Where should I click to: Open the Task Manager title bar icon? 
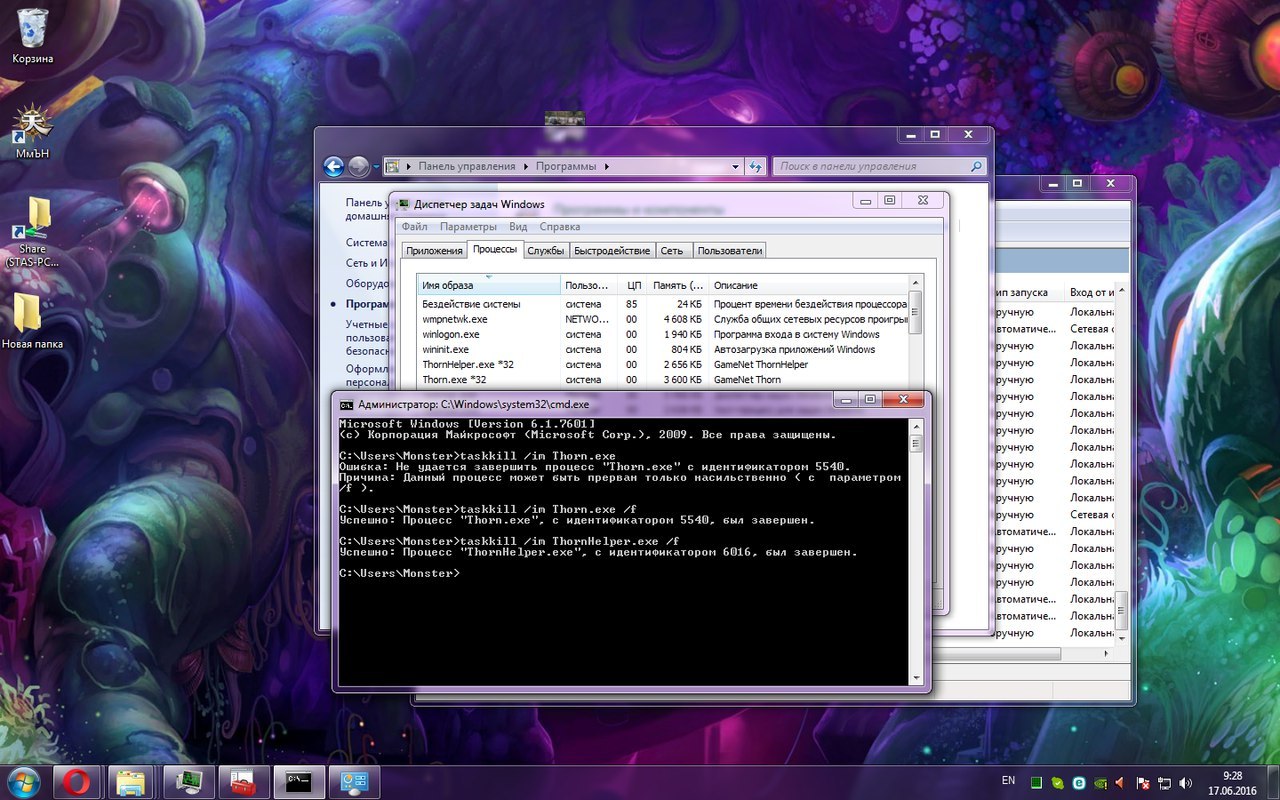point(404,204)
